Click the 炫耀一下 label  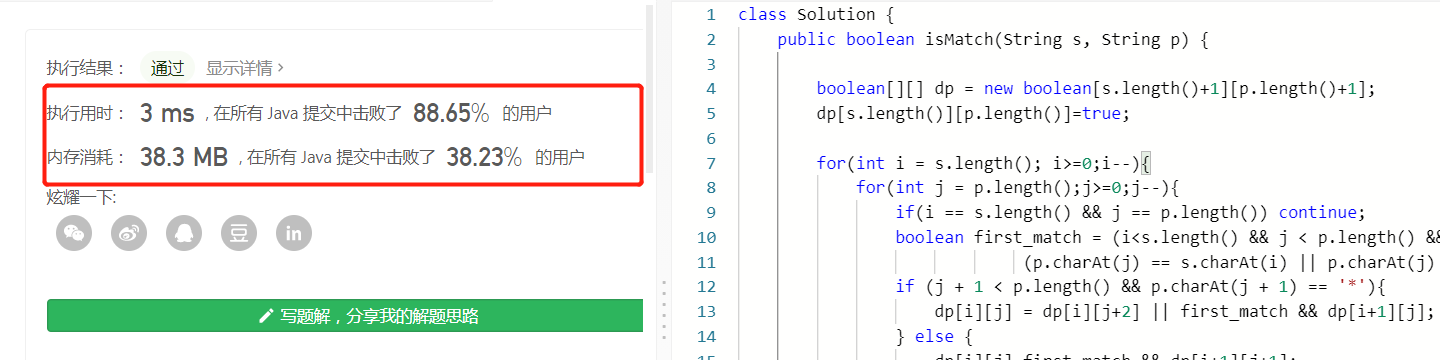[81, 197]
